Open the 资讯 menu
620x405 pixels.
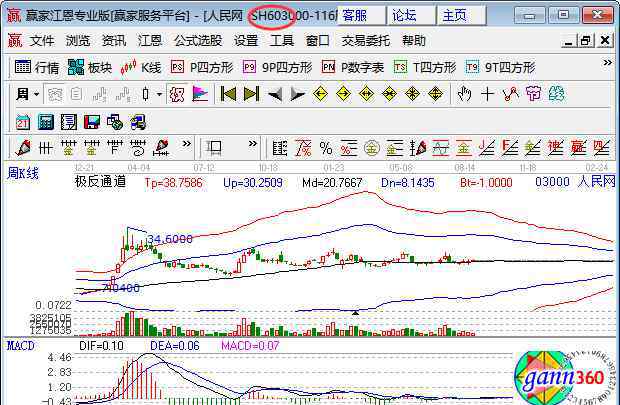tap(114, 40)
